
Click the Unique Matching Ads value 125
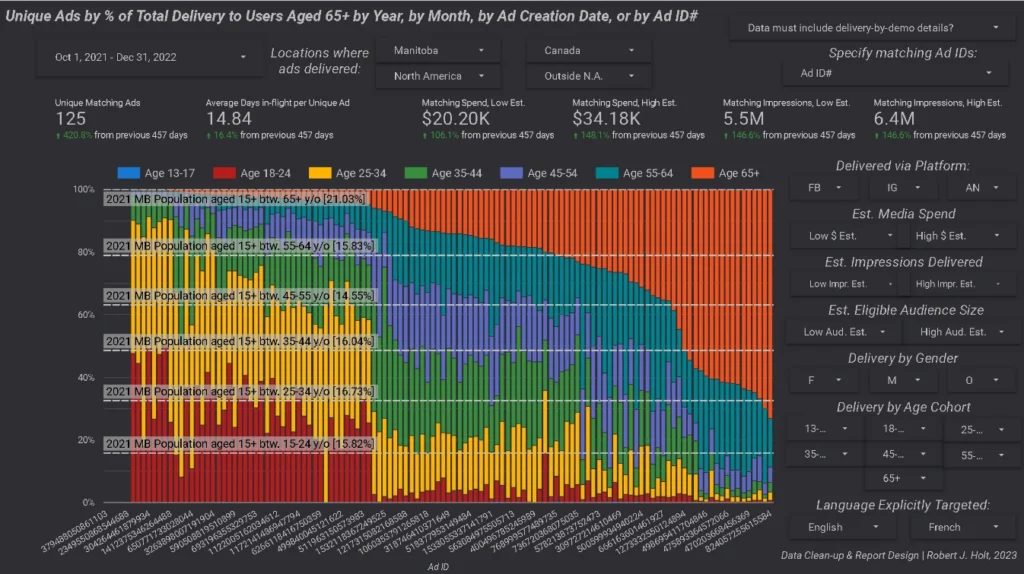tap(71, 119)
